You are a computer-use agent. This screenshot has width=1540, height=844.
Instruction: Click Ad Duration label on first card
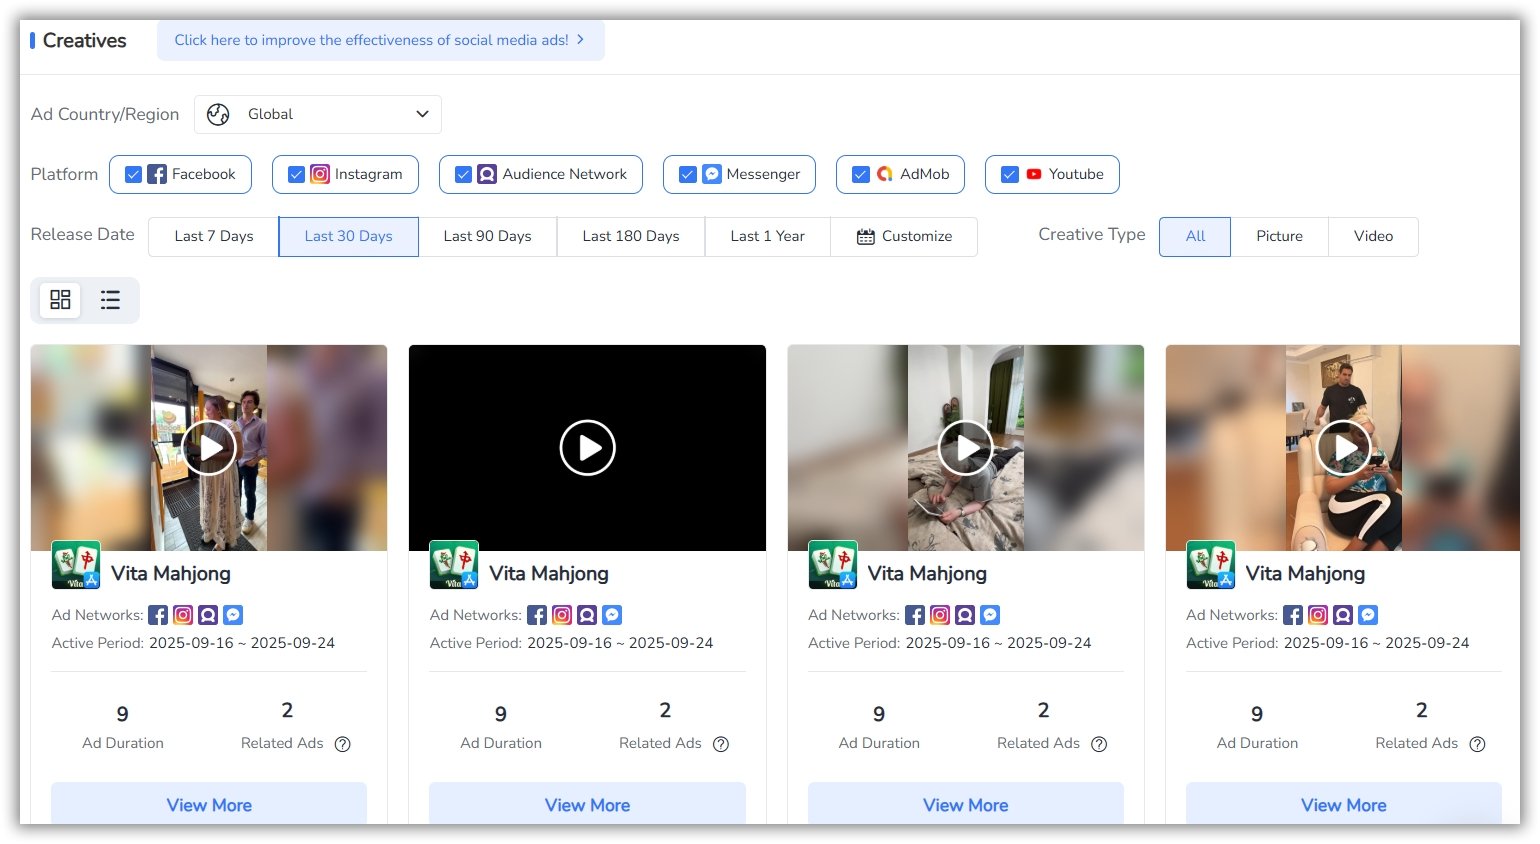(123, 743)
